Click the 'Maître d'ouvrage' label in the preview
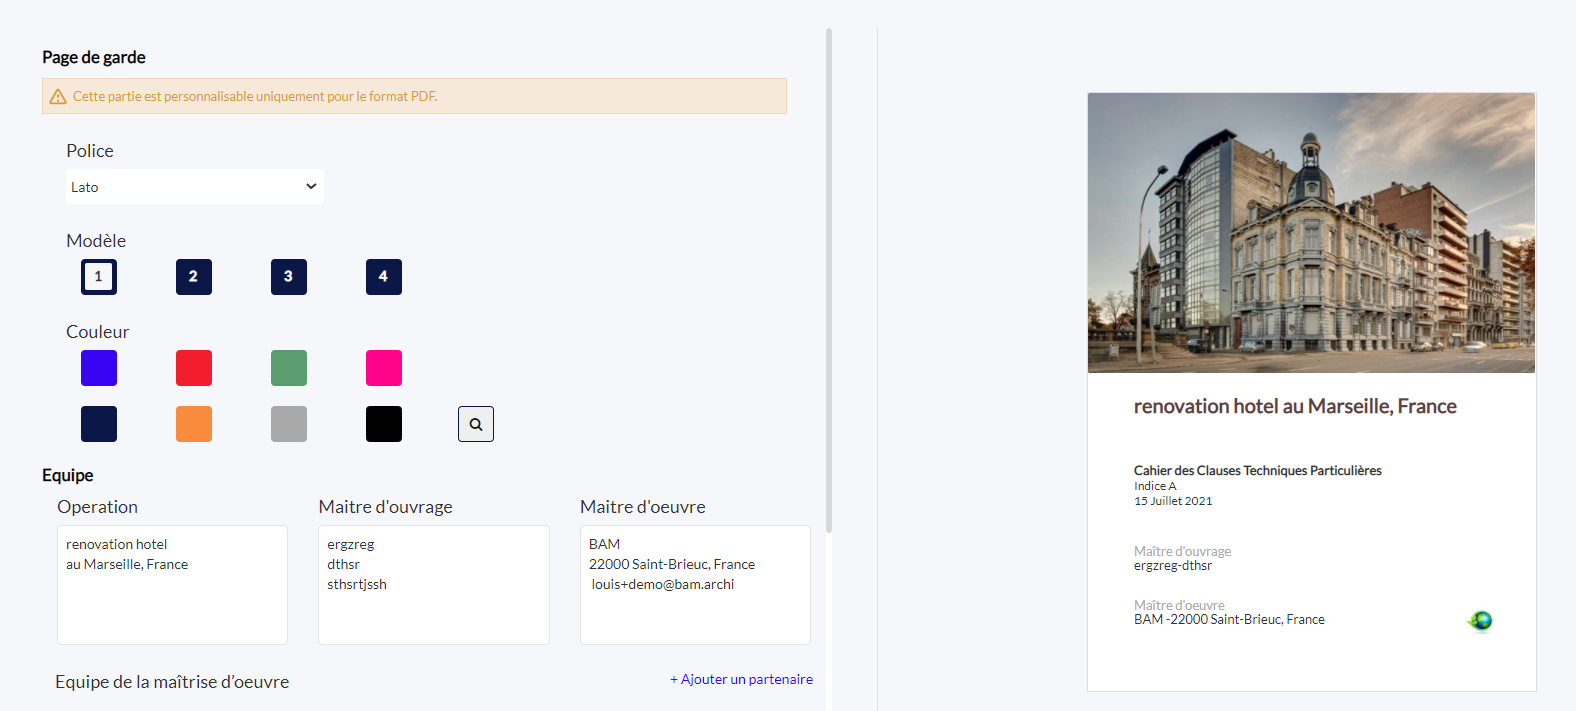 tap(1182, 551)
